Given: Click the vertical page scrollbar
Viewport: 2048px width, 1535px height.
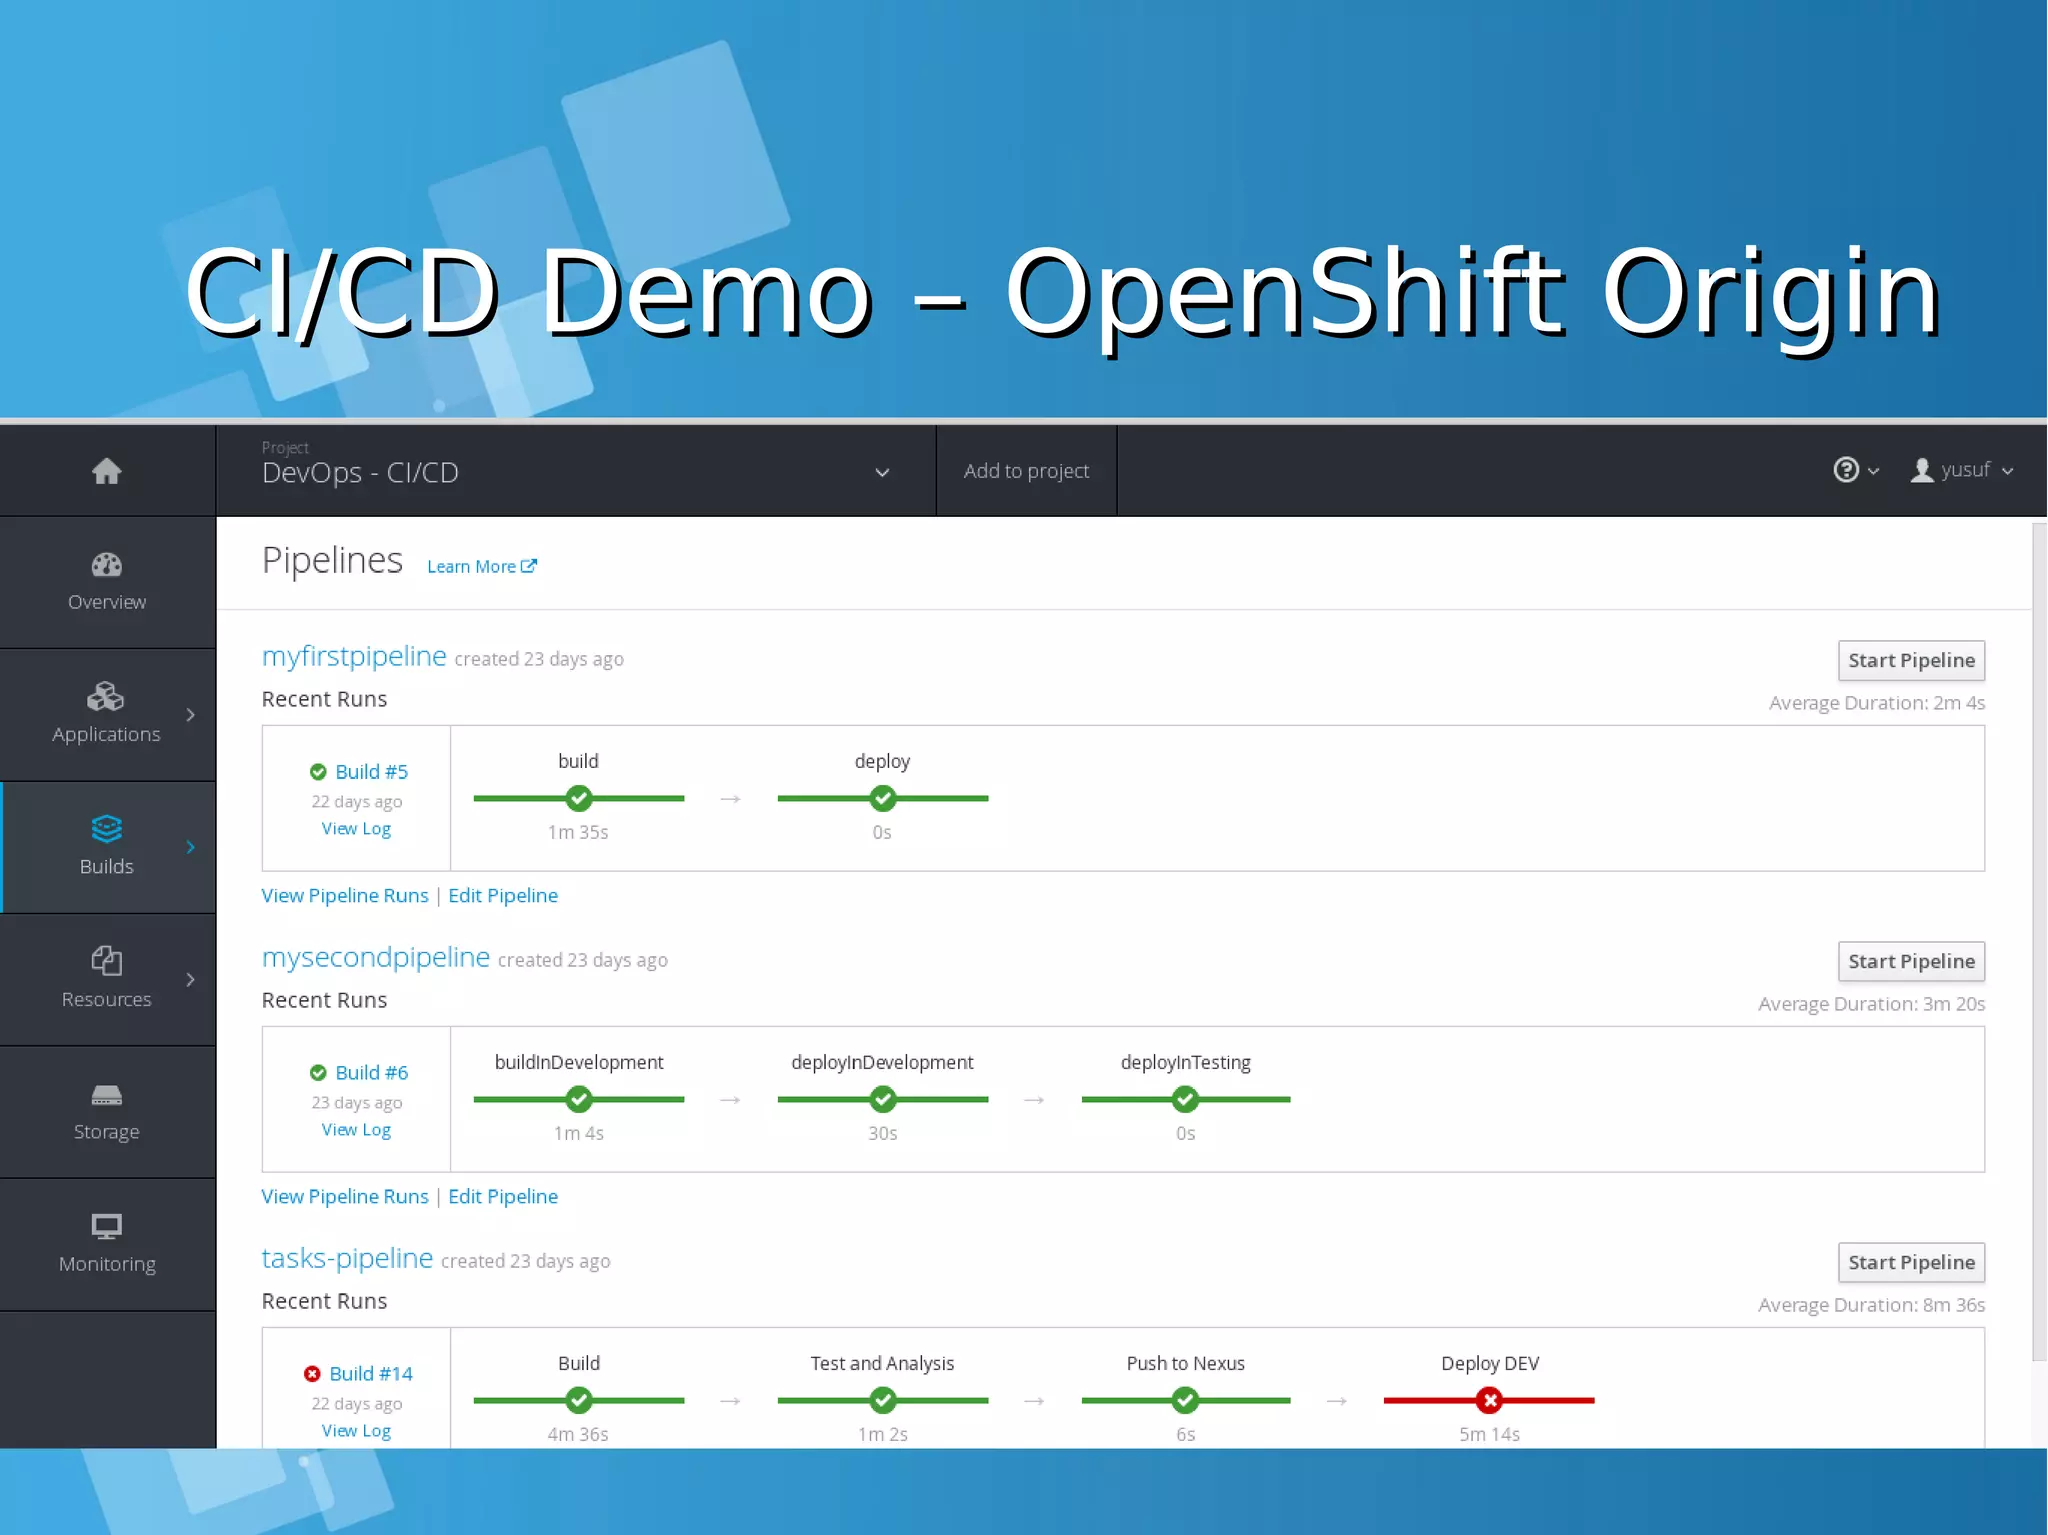Looking at the screenshot, I should coord(2040,940).
